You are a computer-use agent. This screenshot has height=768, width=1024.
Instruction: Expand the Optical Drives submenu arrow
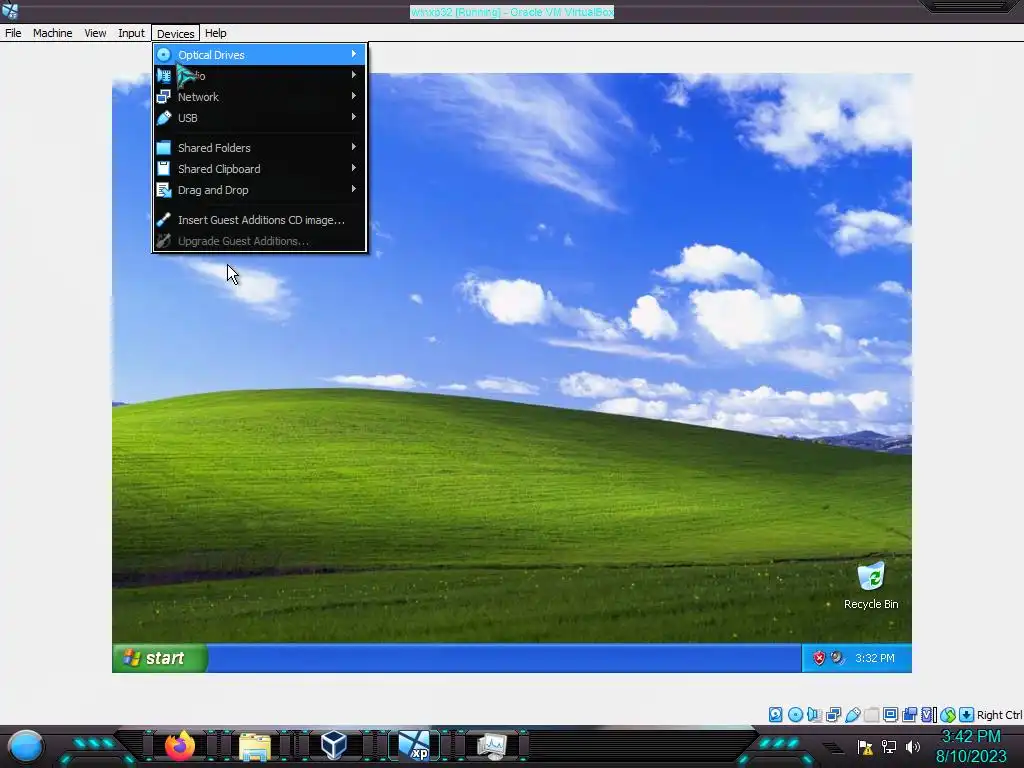click(354, 54)
